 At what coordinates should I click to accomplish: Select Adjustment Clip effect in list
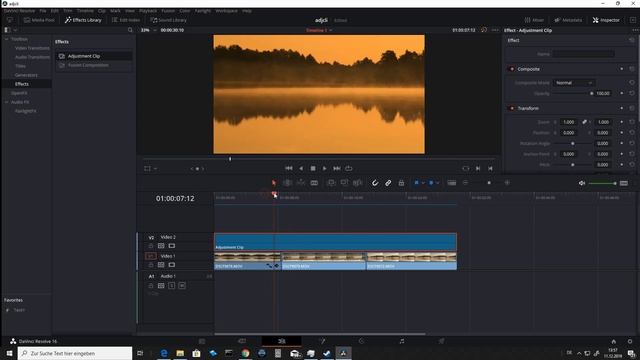[94, 56]
